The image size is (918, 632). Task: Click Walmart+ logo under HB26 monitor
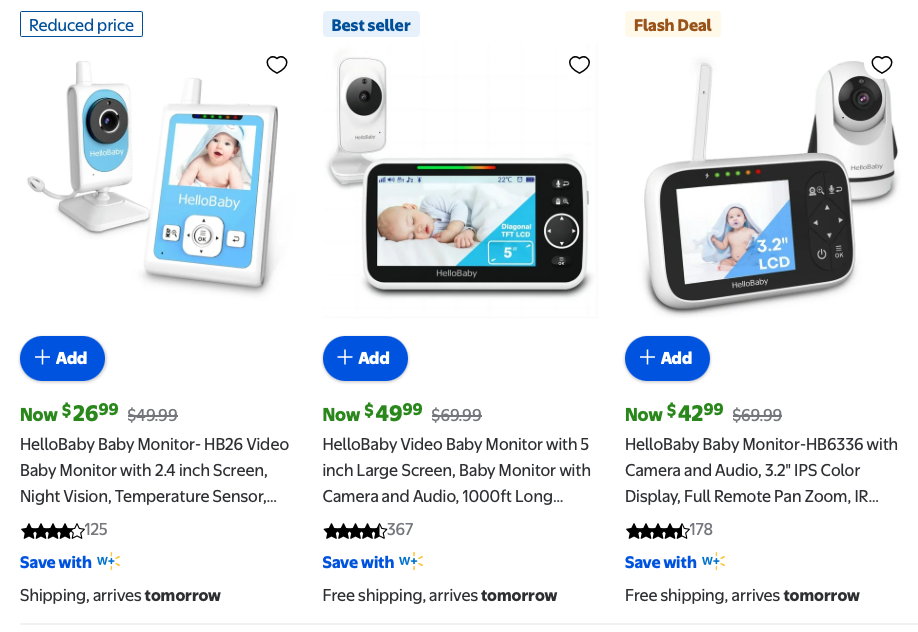[x=108, y=561]
